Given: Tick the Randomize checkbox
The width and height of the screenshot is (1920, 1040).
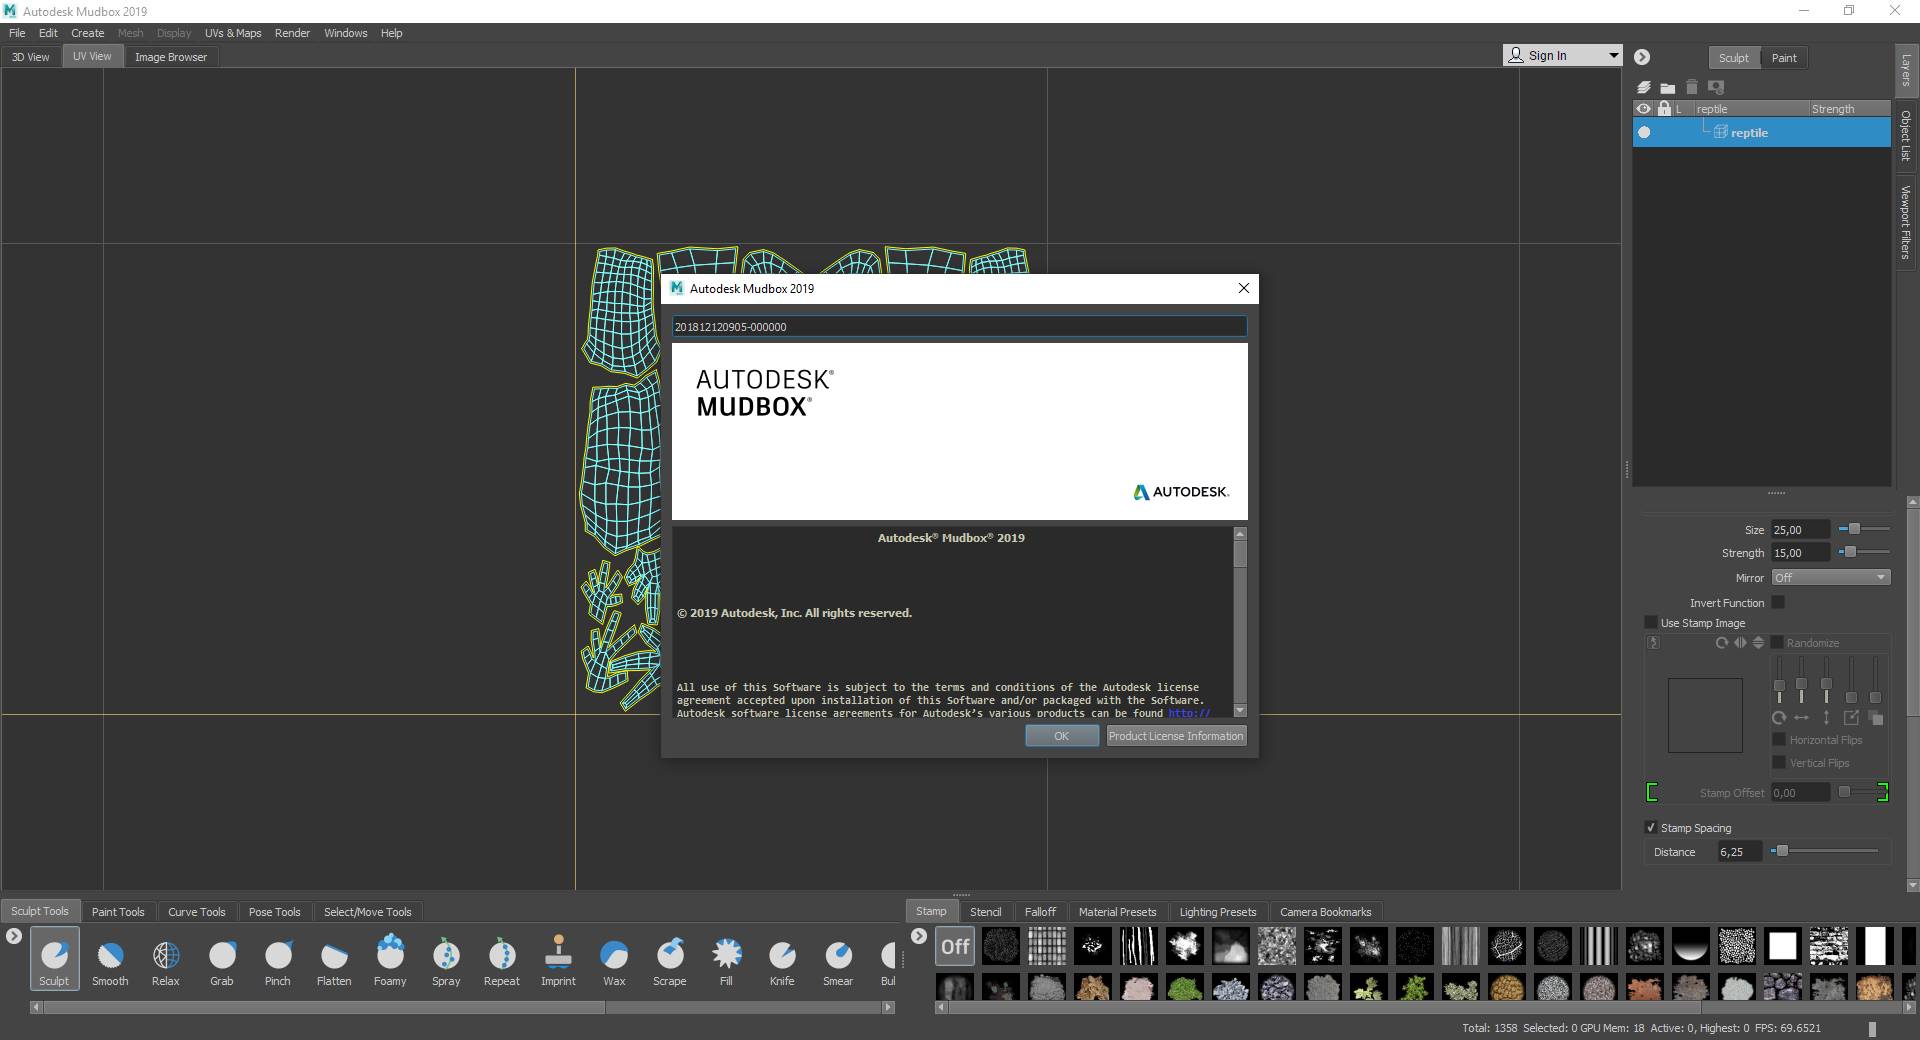Looking at the screenshot, I should point(1777,642).
